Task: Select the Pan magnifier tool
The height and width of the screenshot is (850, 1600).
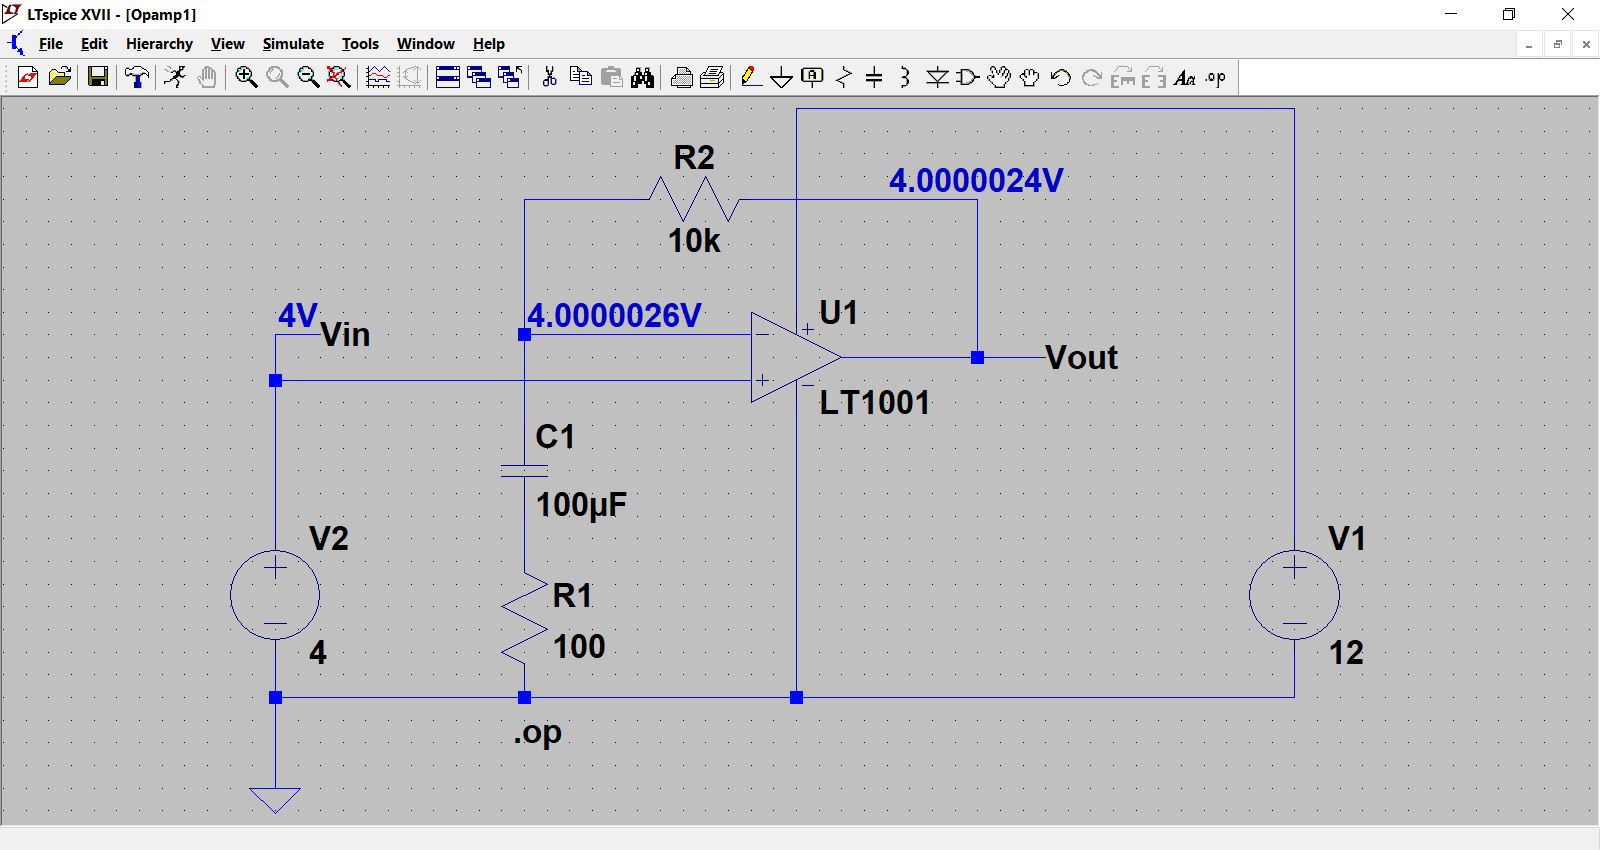Action: click(277, 77)
